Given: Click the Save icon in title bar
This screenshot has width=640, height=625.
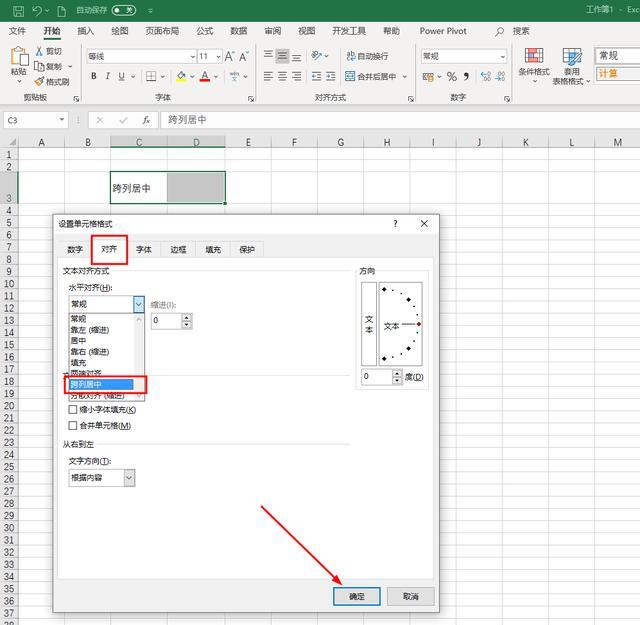Looking at the screenshot, I should coord(16,9).
